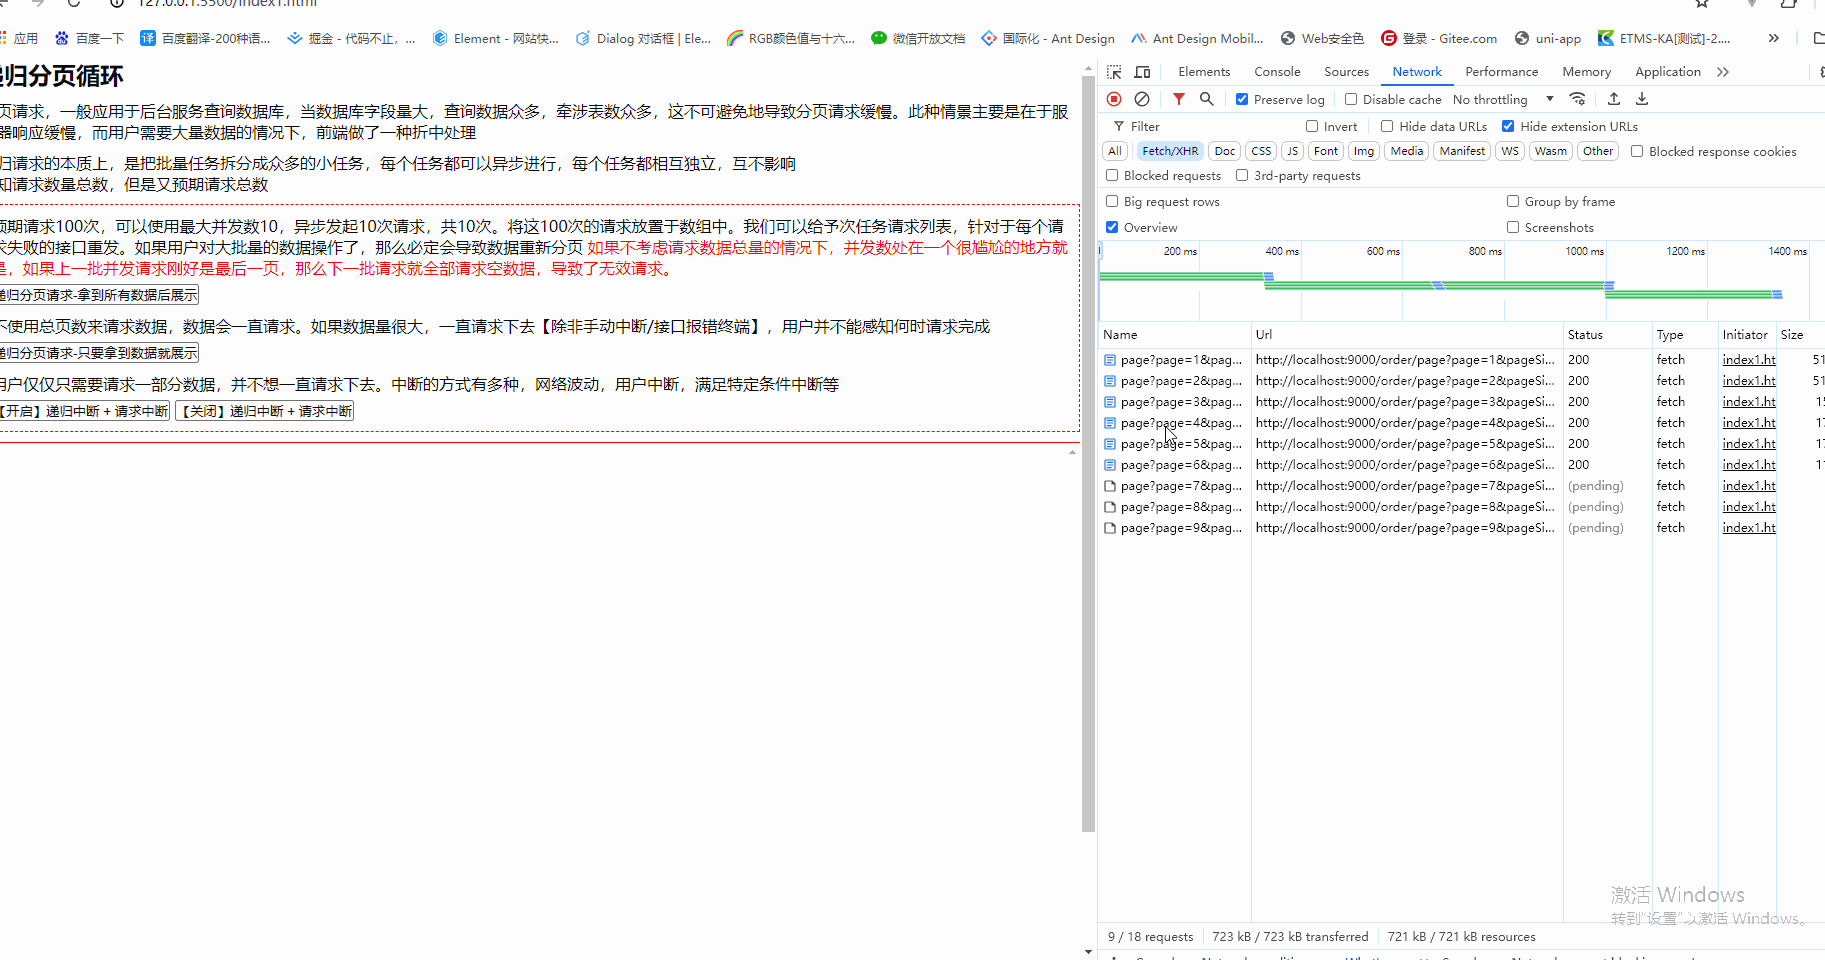This screenshot has width=1825, height=960.
Task: Toggle the red filter funnel icon
Action: pyautogui.click(x=1179, y=99)
